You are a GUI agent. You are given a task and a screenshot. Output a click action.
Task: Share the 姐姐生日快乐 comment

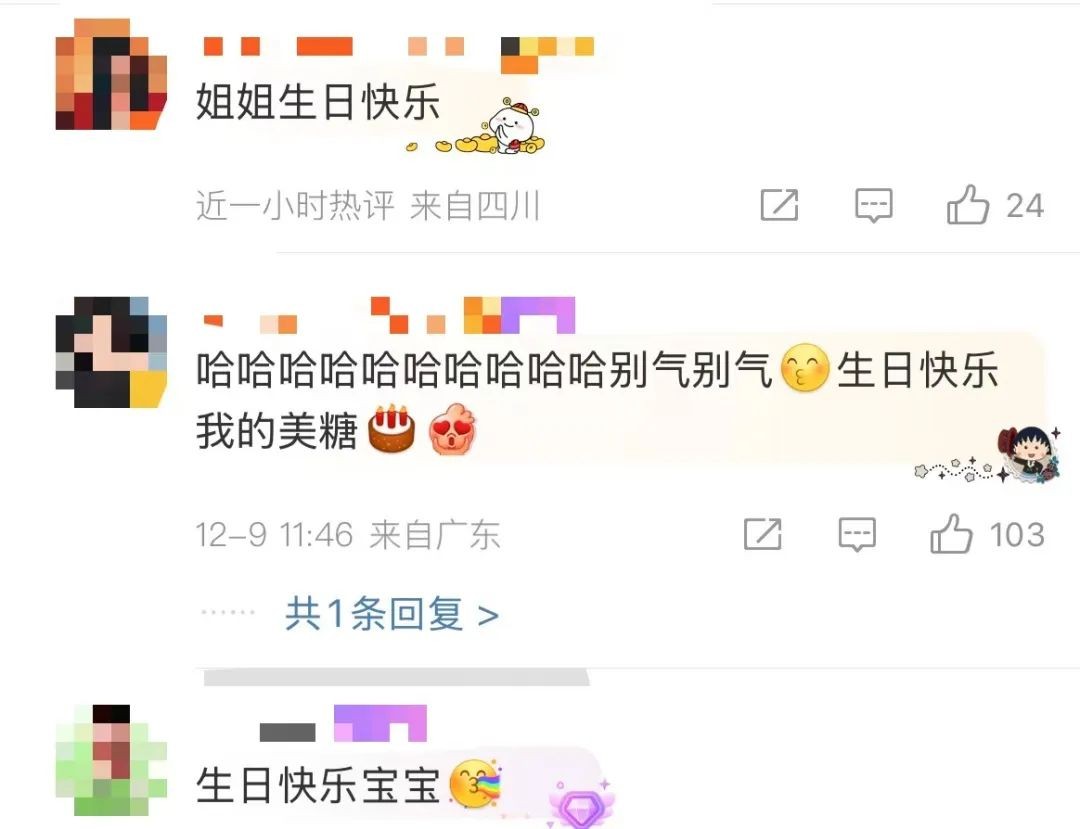779,204
